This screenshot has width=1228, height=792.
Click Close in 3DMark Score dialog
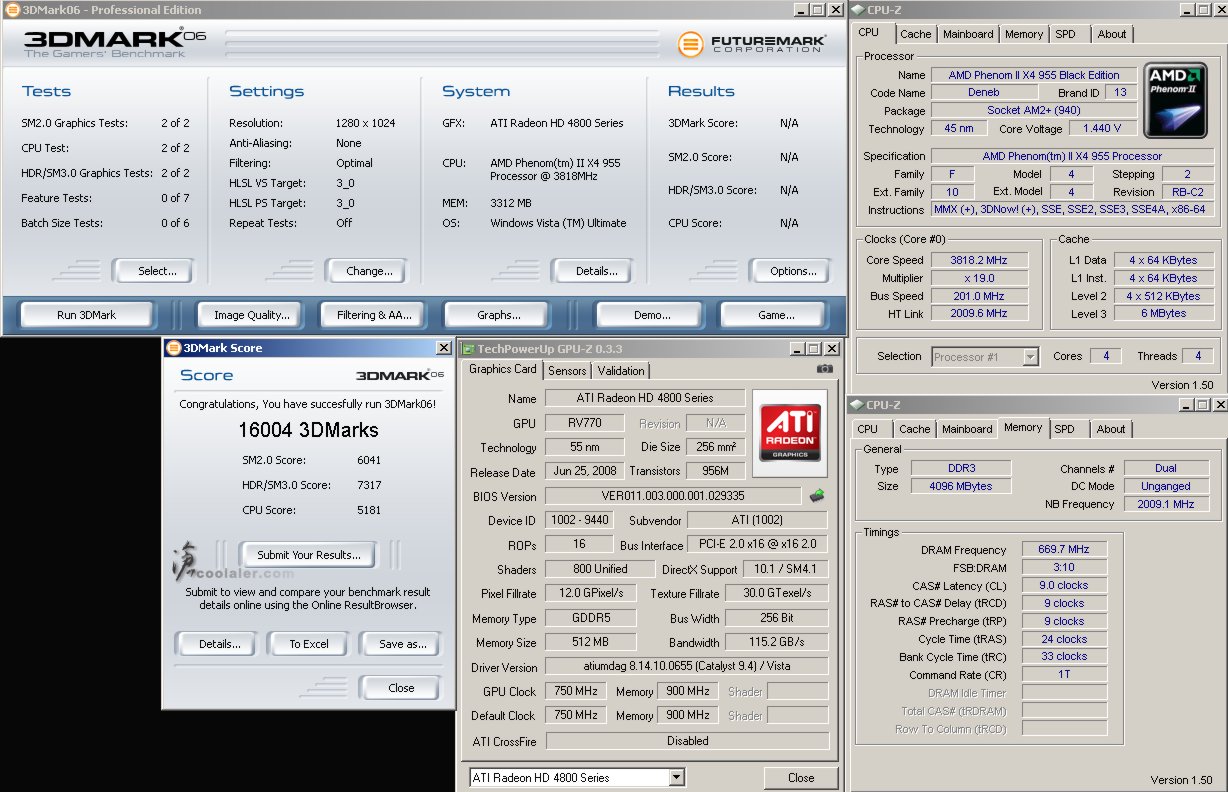[x=401, y=688]
